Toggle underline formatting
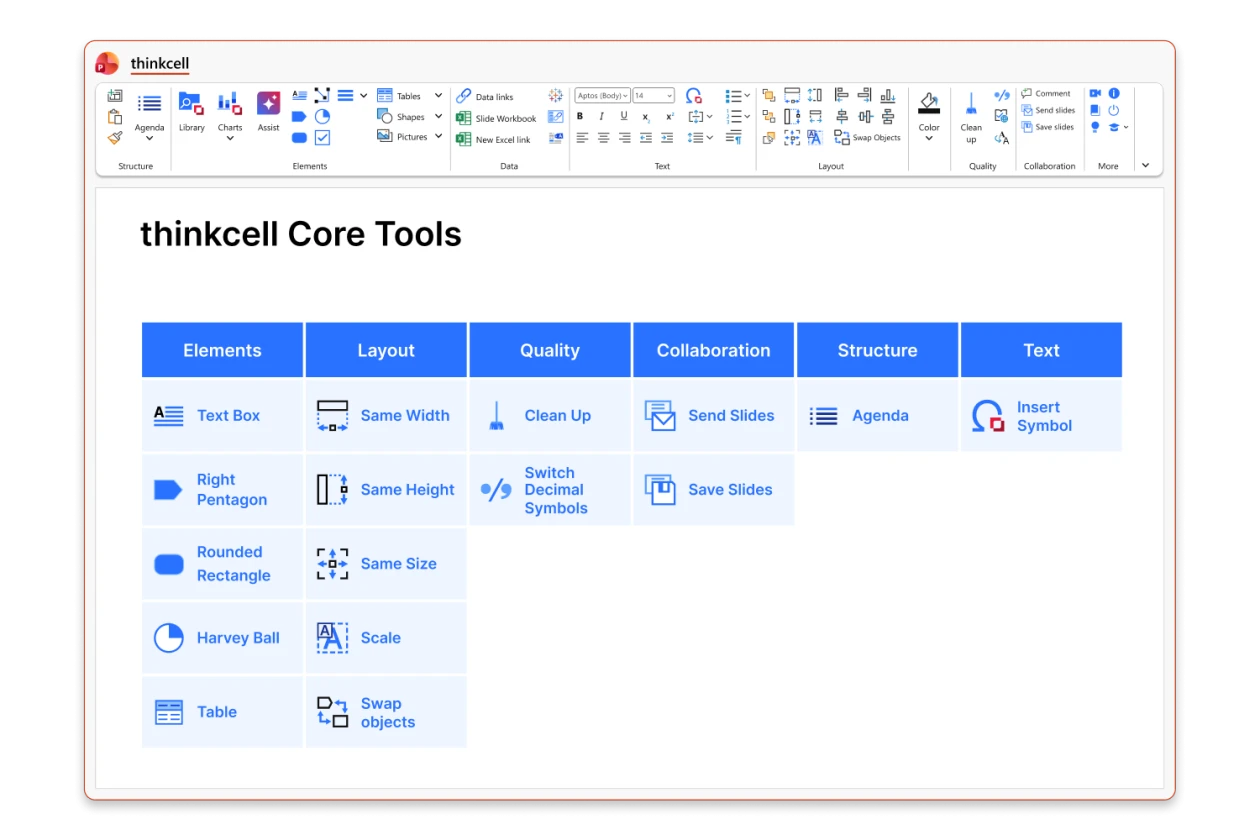Image resolution: width=1260 pixels, height=840 pixels. coord(624,116)
